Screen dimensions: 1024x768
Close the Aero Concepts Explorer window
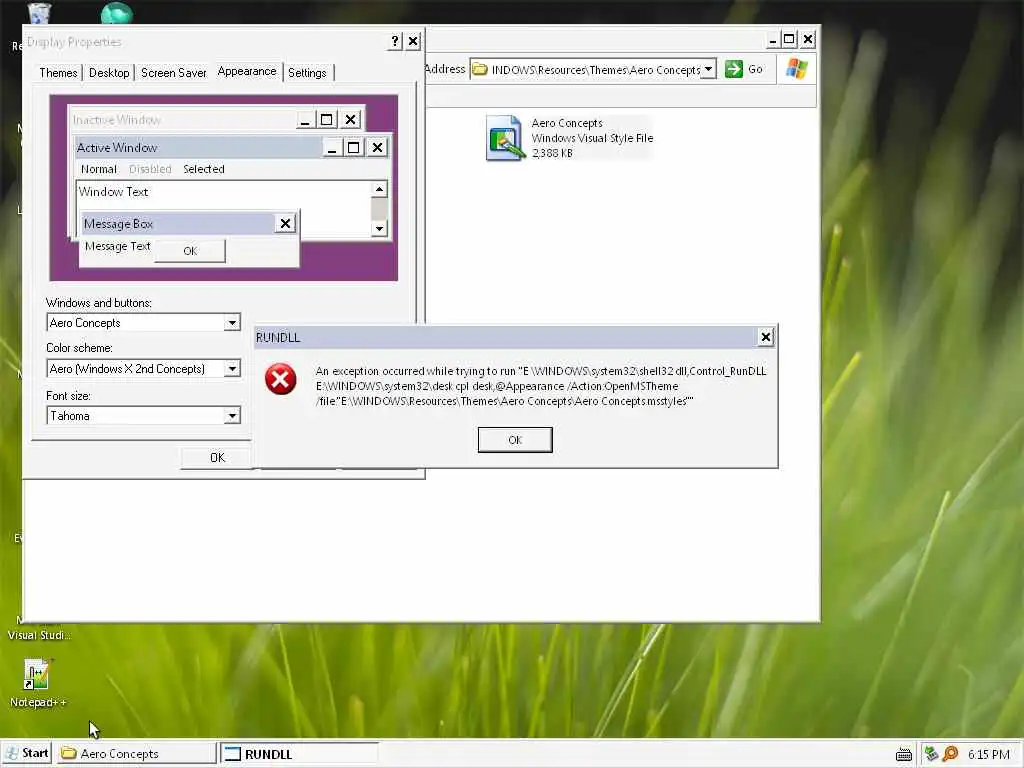808,40
